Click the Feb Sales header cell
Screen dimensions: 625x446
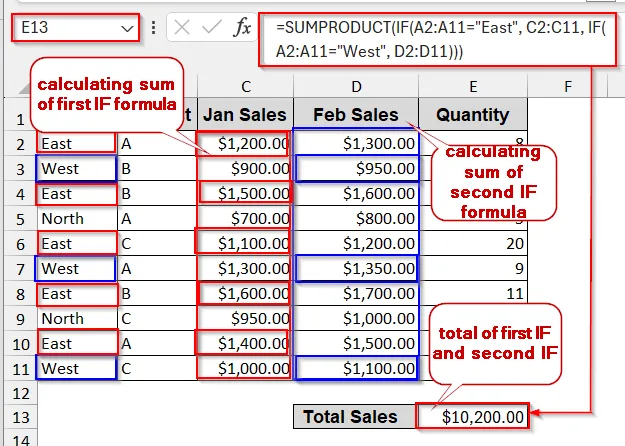click(356, 115)
